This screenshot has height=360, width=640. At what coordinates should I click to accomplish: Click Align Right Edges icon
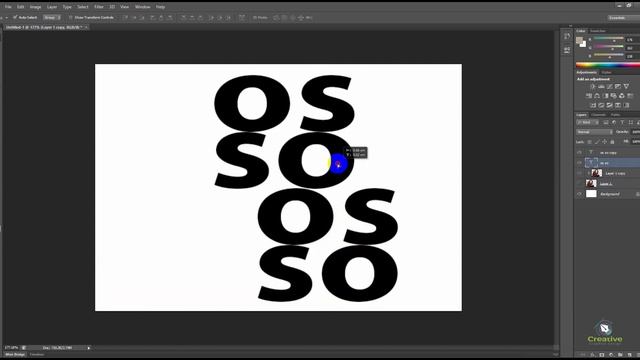pyautogui.click(x=170, y=18)
